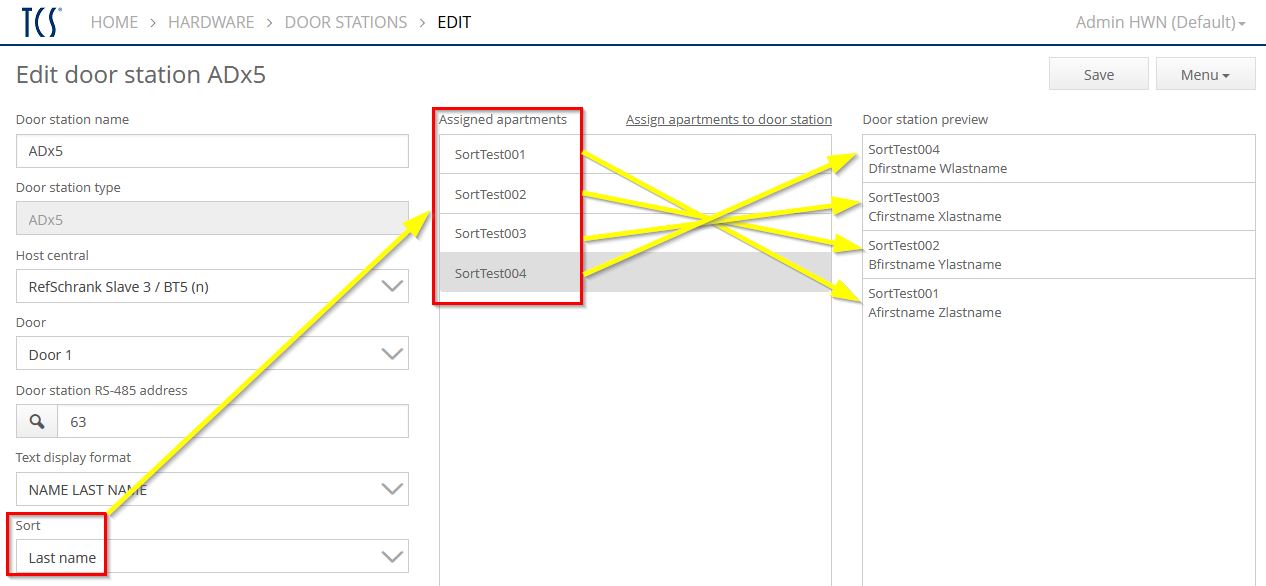
Task: Click the Door station name field
Action: click(x=212, y=152)
